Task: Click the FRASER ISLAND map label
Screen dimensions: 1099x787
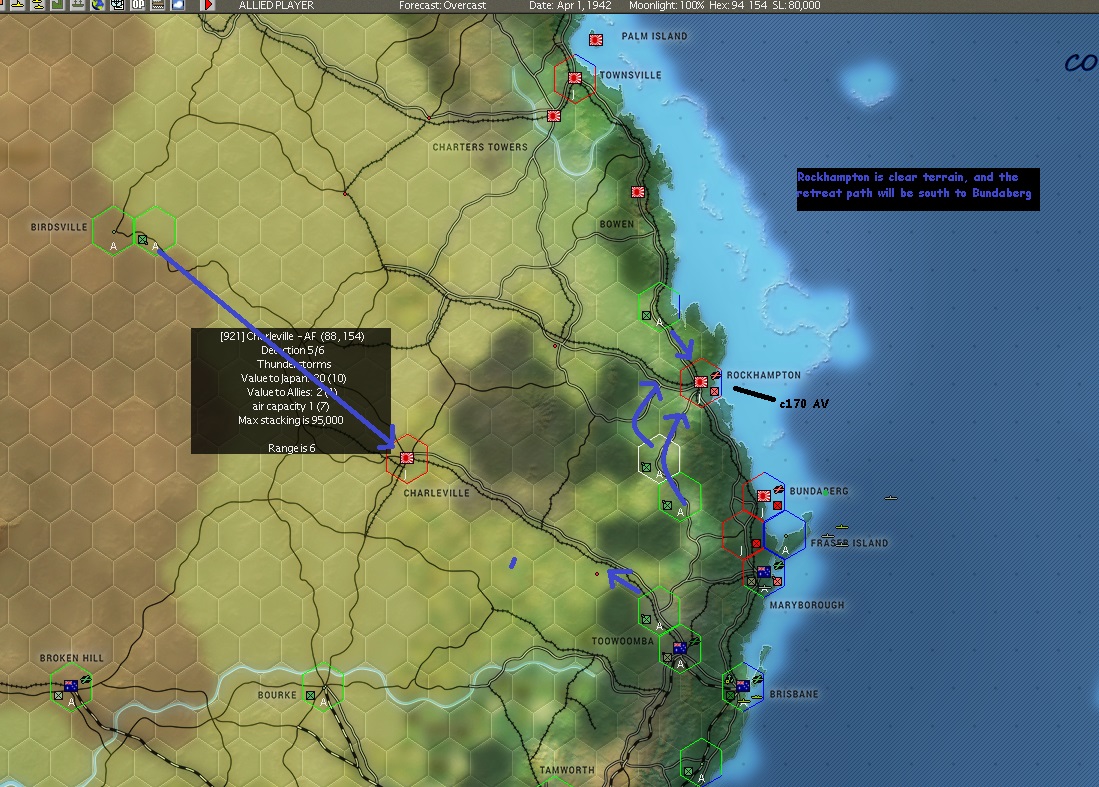Action: pyautogui.click(x=849, y=543)
